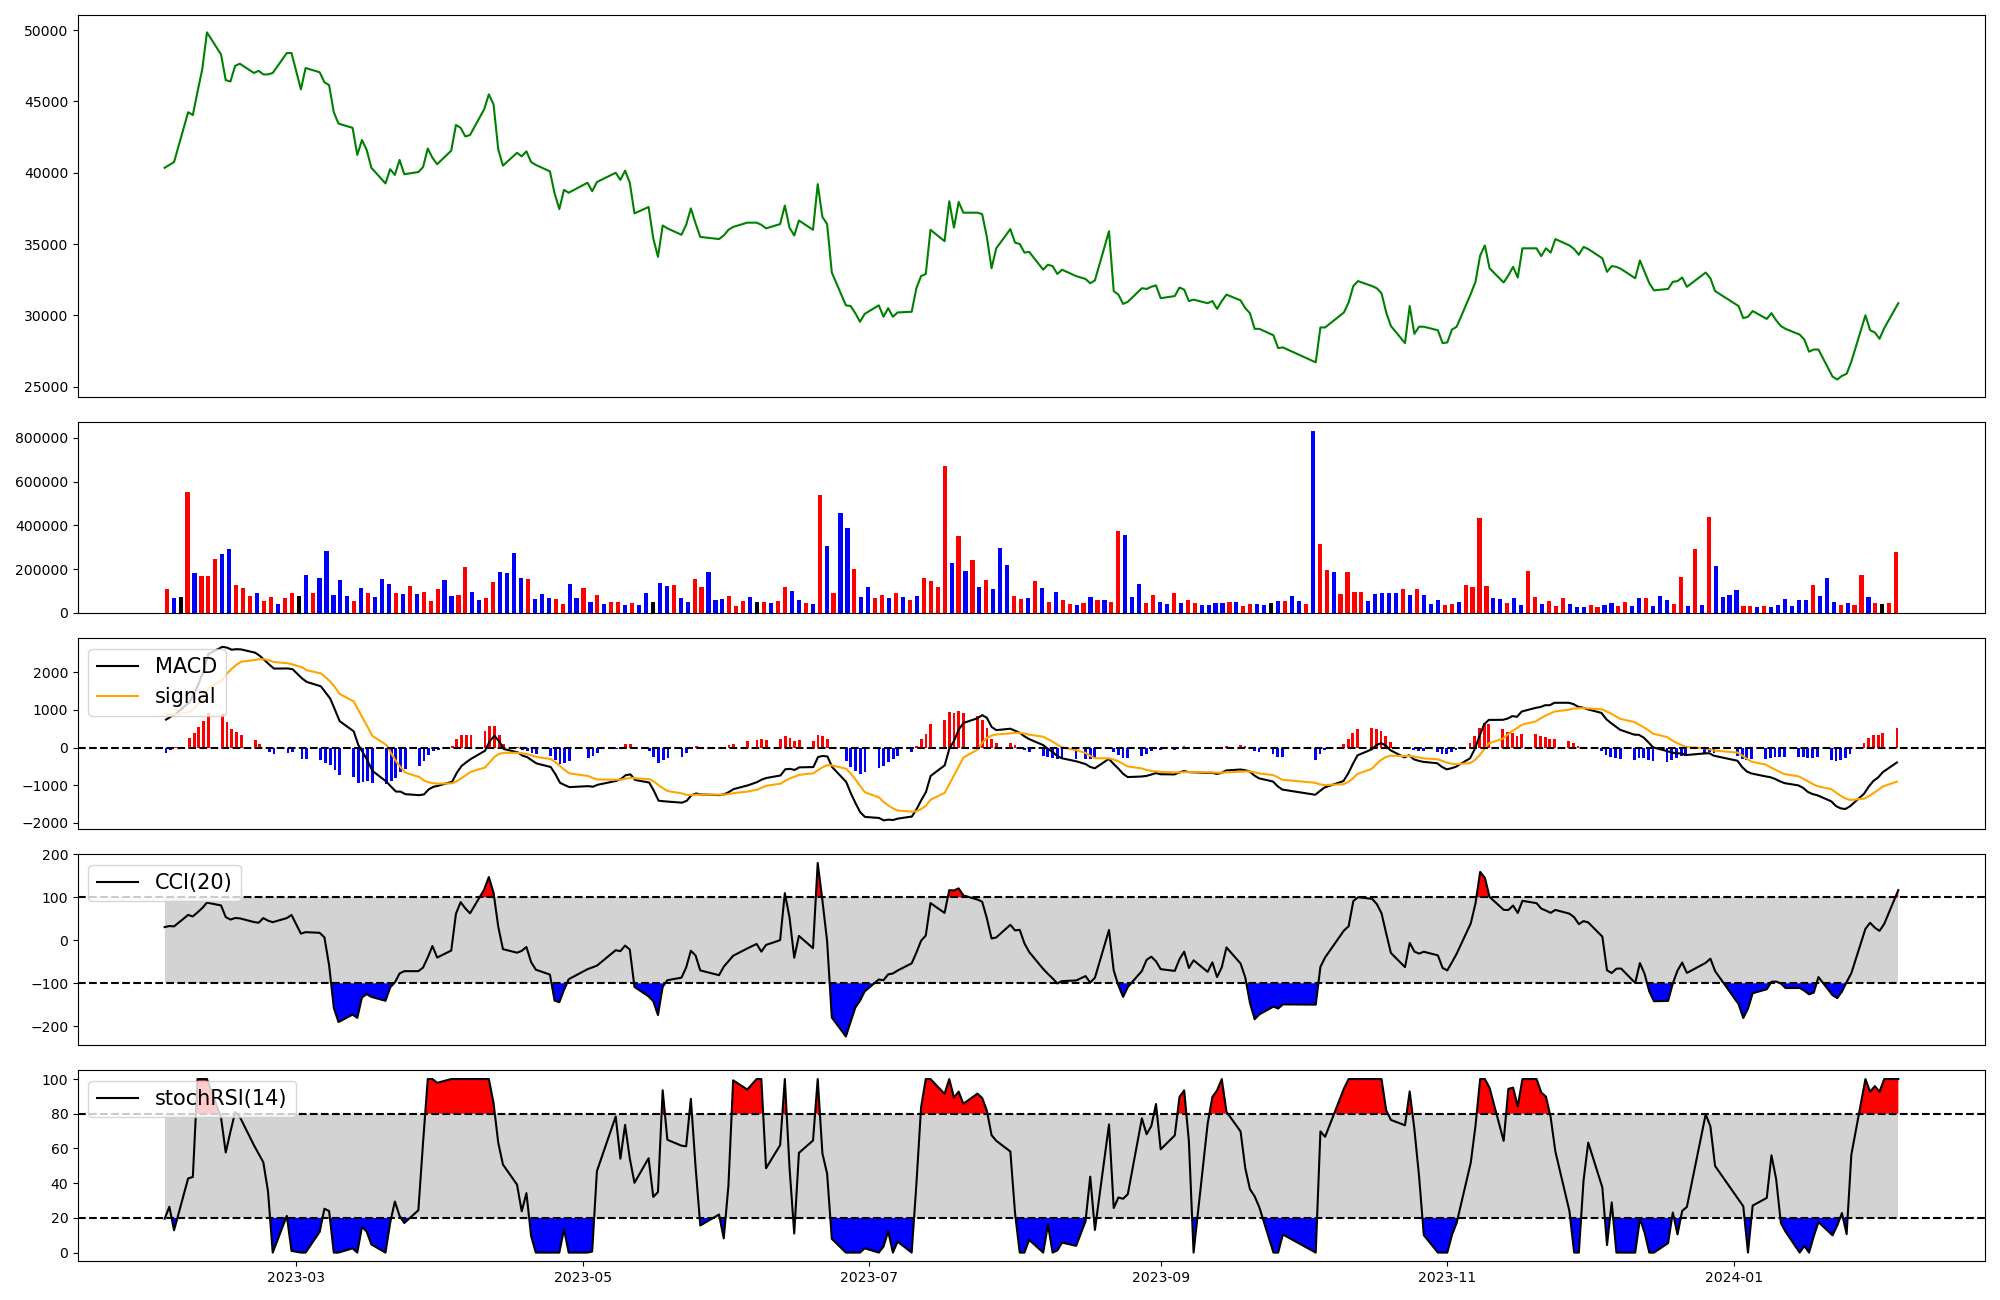The image size is (2000, 1300).
Task: Click the MACD legend label
Action: click(x=185, y=666)
